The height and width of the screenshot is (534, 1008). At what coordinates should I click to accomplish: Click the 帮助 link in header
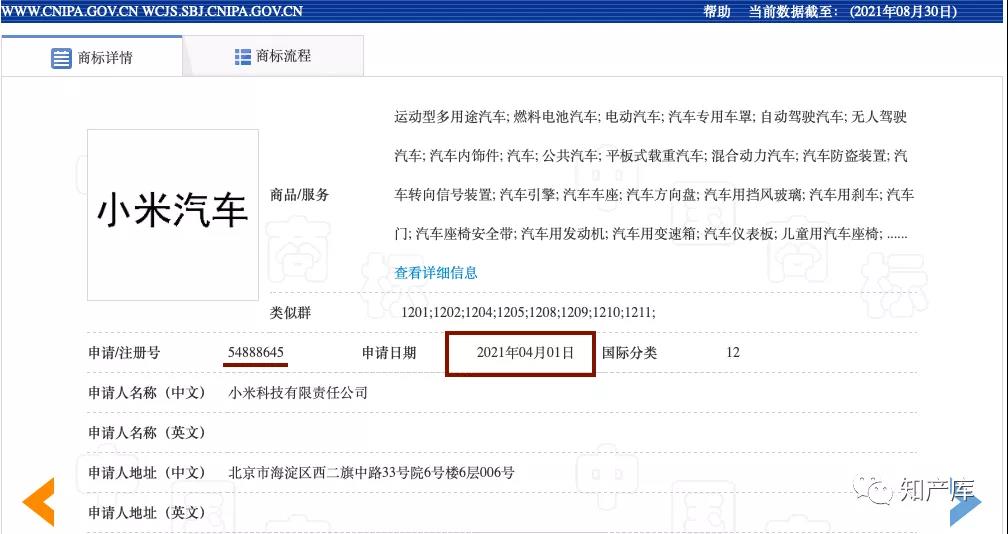click(716, 12)
